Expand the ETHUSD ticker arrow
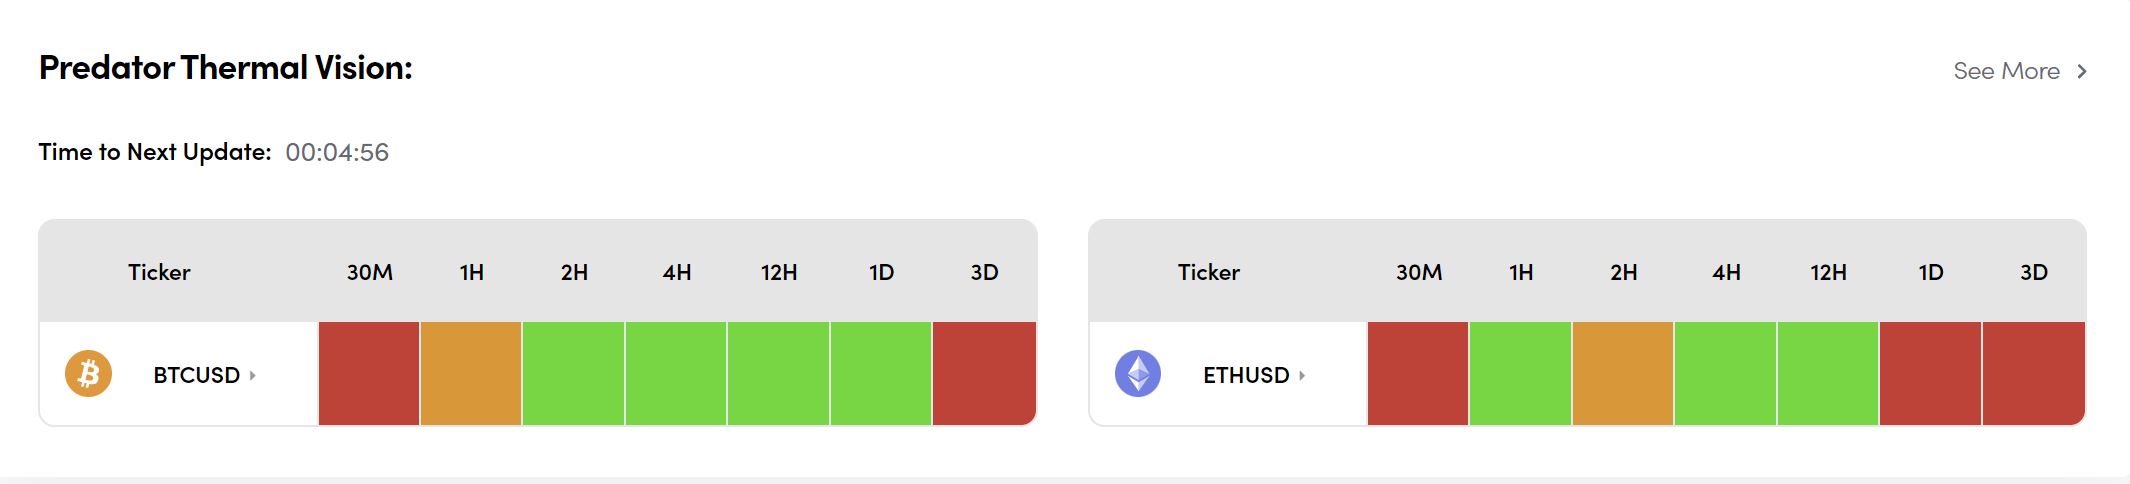Screen dimensions: 2130x484 [x=1302, y=375]
